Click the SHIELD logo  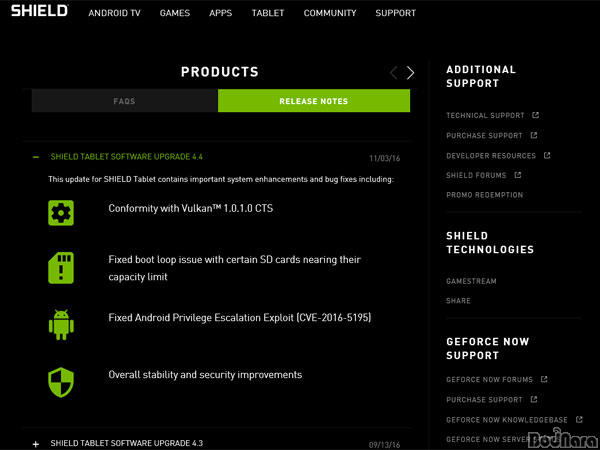point(39,11)
